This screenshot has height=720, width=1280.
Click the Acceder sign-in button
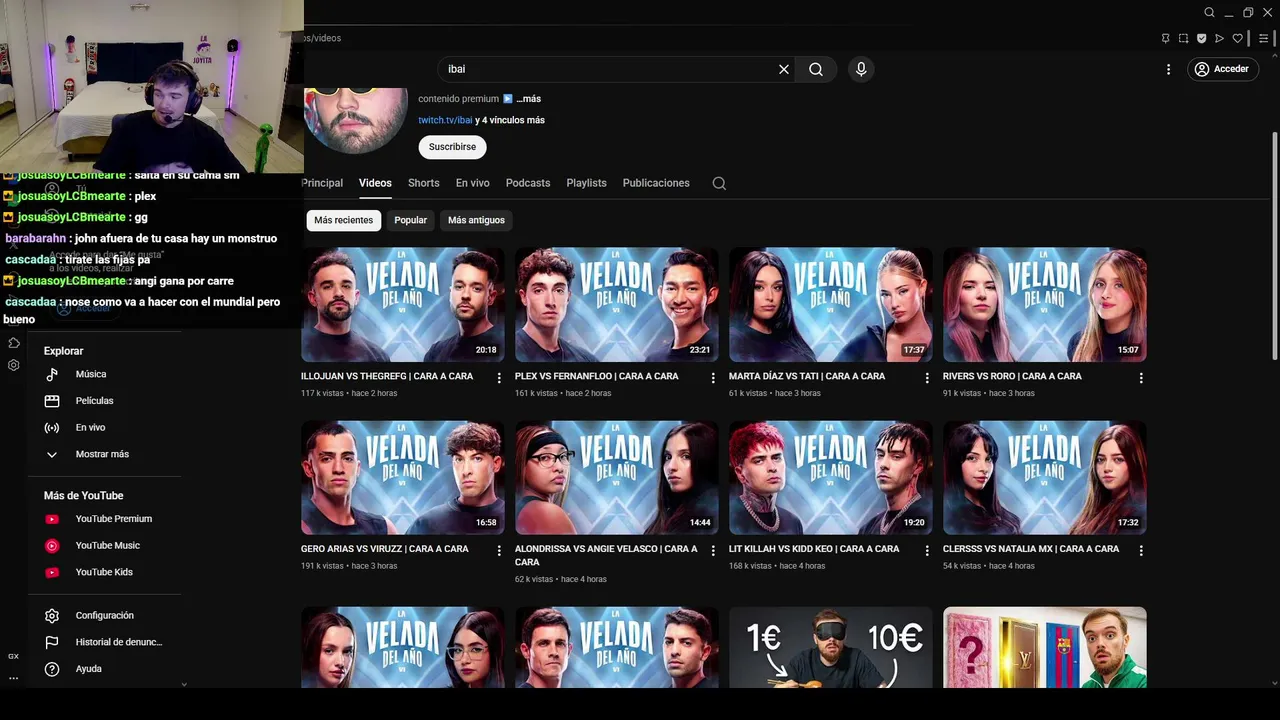coord(1222,69)
